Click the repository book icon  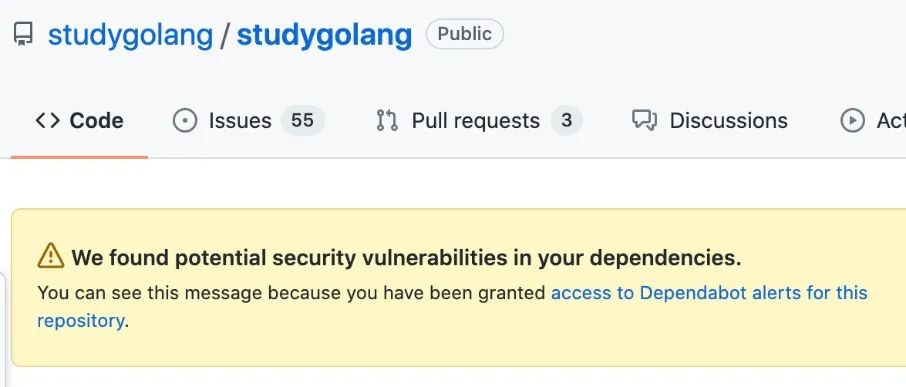tap(23, 35)
